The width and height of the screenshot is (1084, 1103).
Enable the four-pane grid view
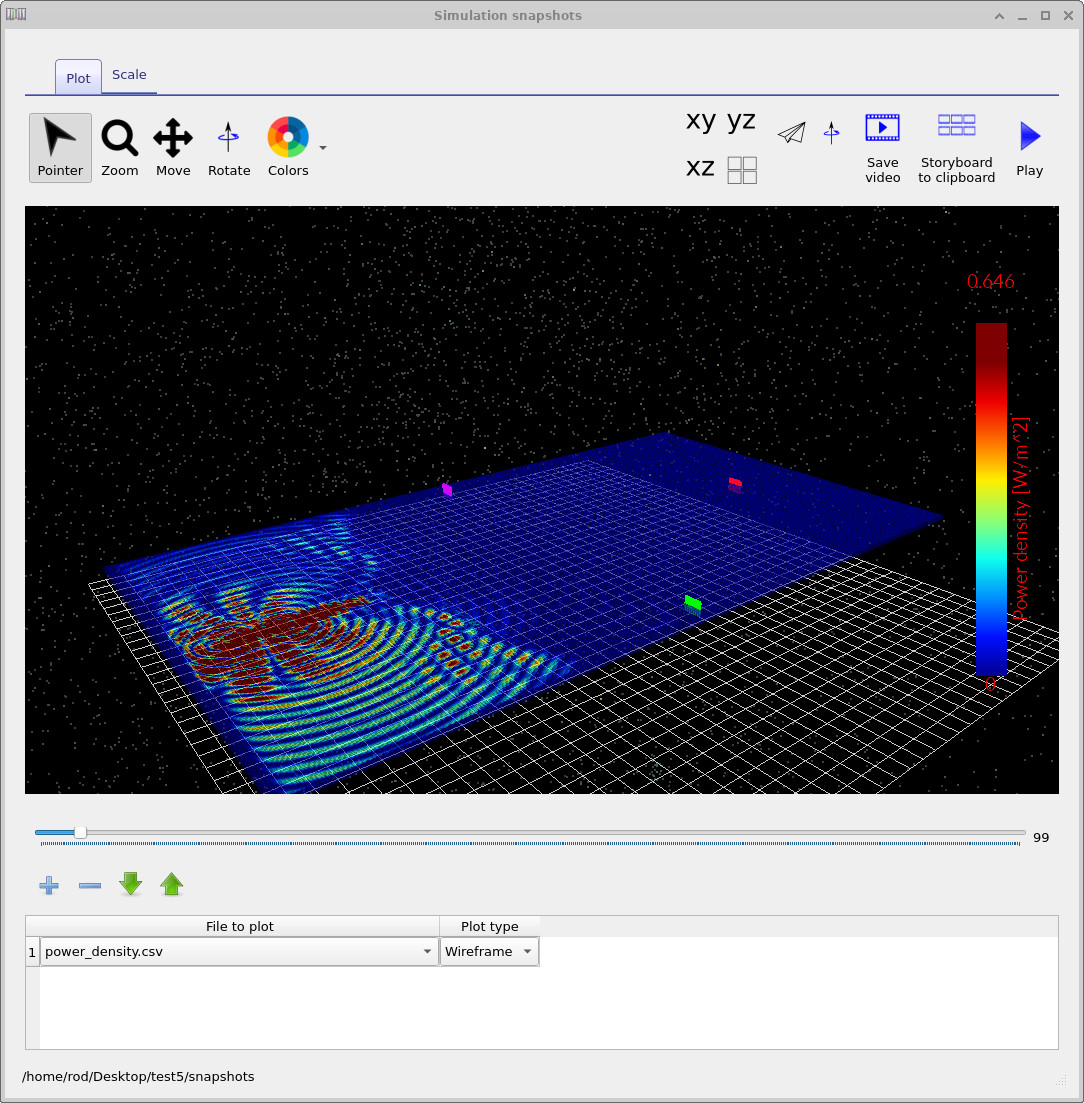[x=741, y=169]
